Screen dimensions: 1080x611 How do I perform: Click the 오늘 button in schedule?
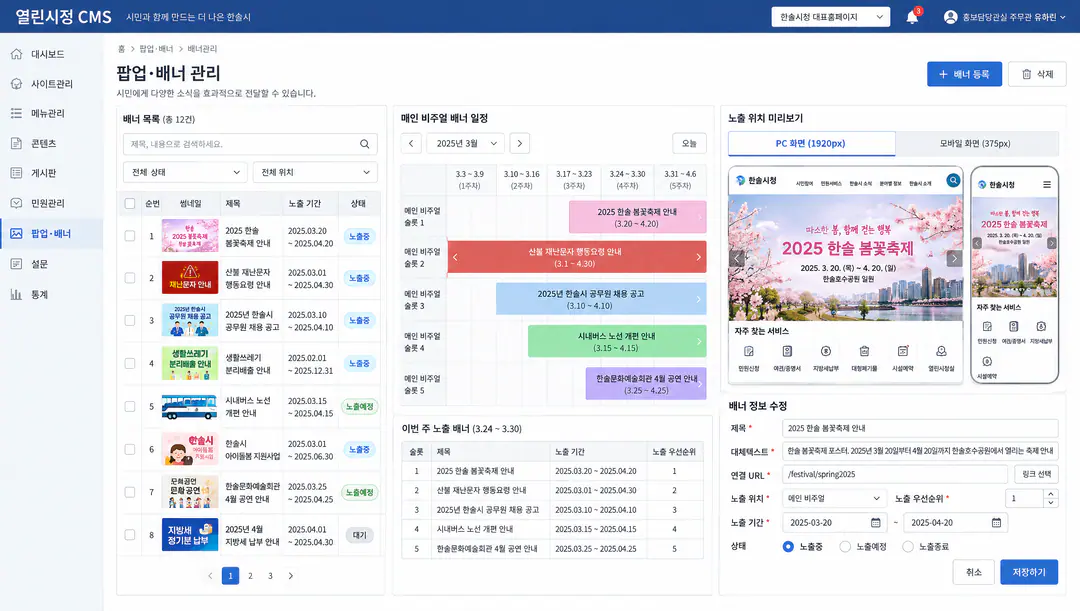(689, 143)
